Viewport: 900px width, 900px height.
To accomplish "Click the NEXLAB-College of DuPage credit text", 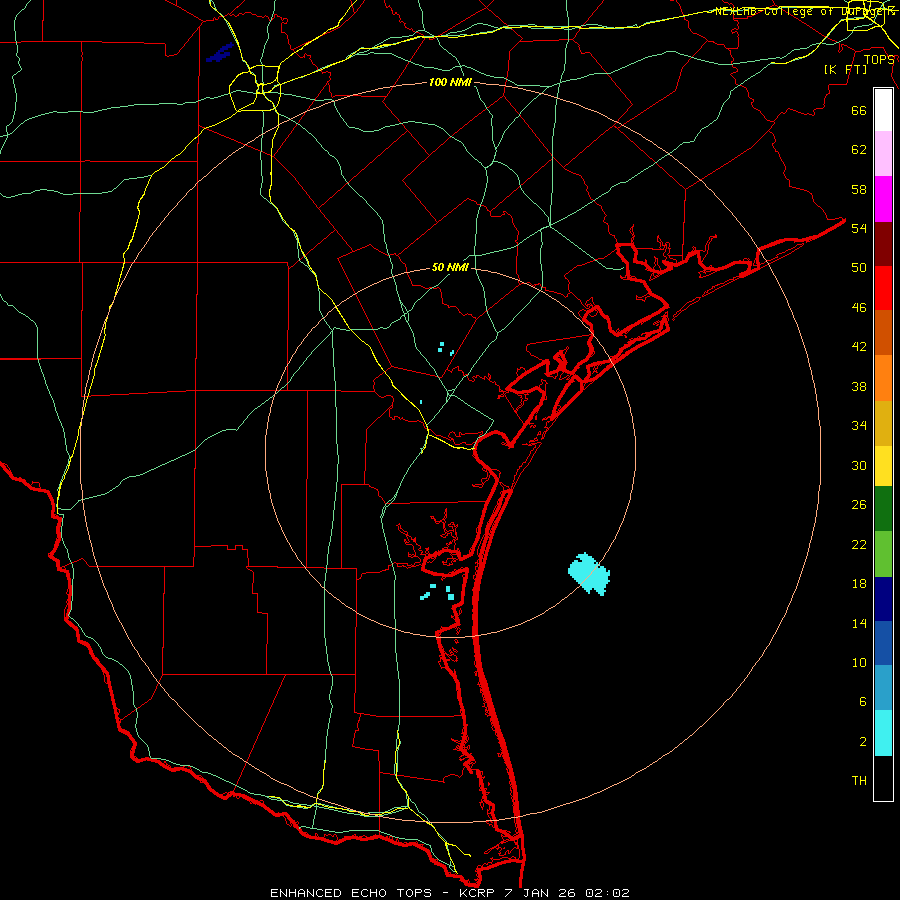I will click(x=805, y=11).
